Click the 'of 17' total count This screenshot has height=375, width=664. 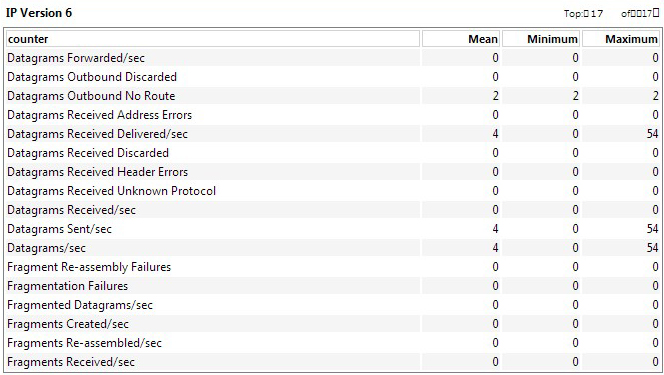click(640, 14)
